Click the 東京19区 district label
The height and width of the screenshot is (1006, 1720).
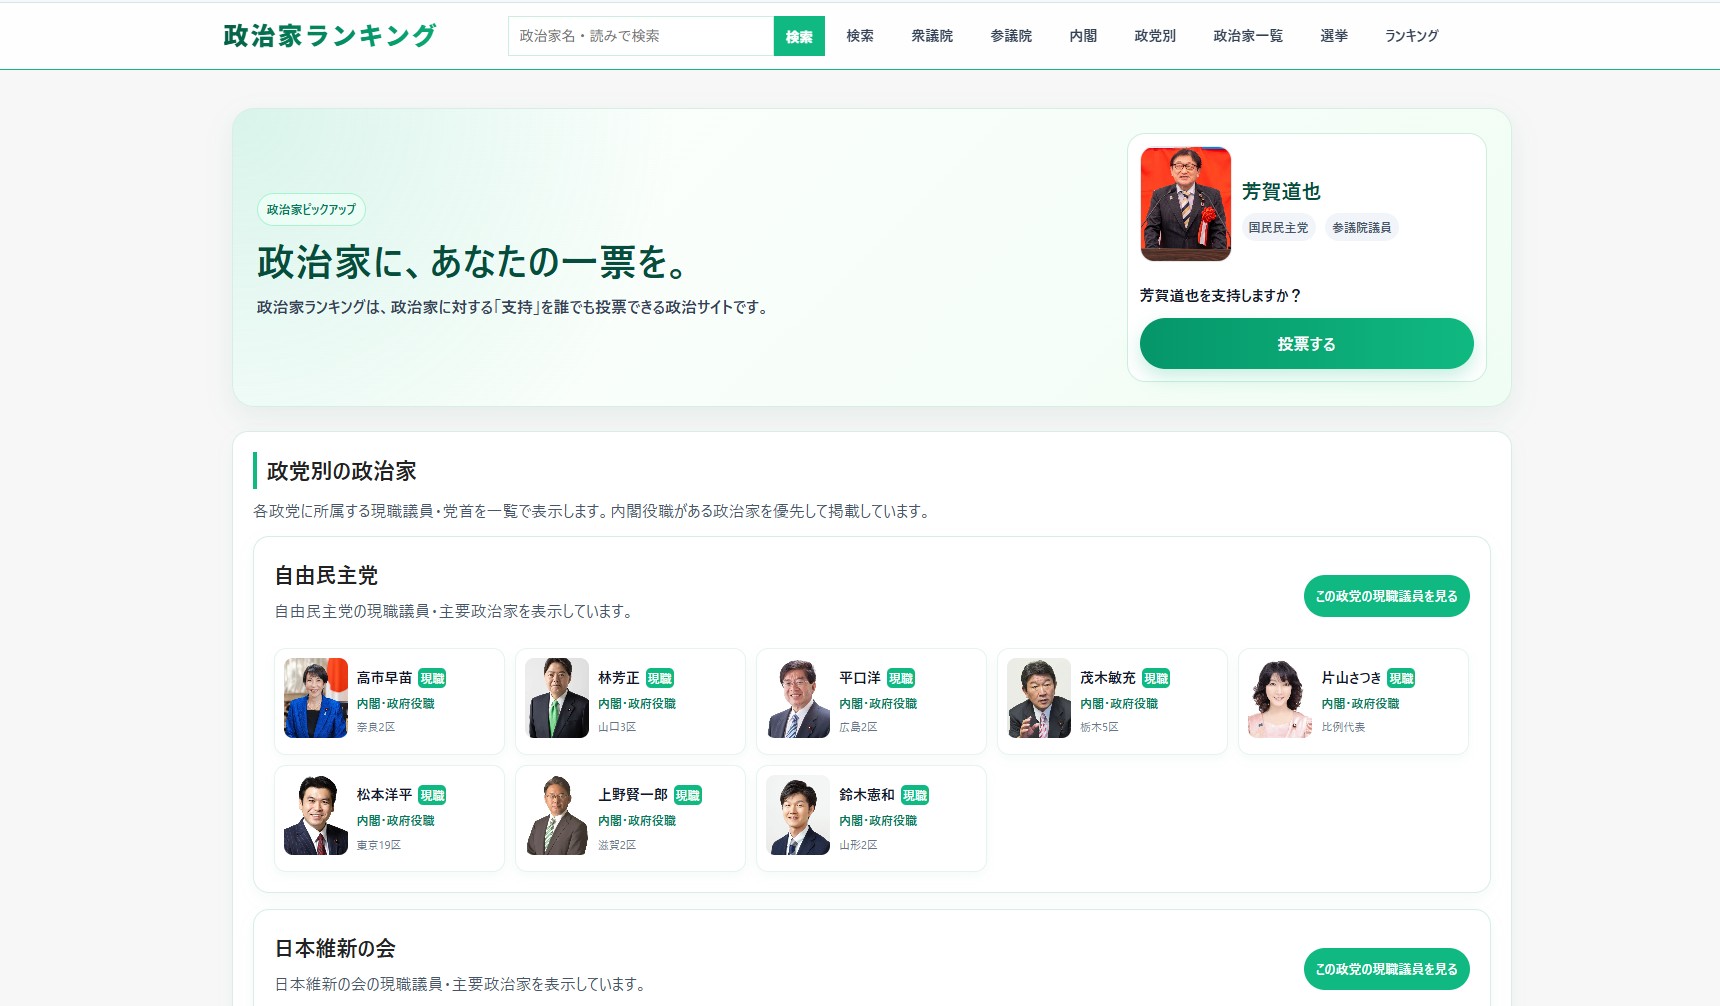point(379,845)
